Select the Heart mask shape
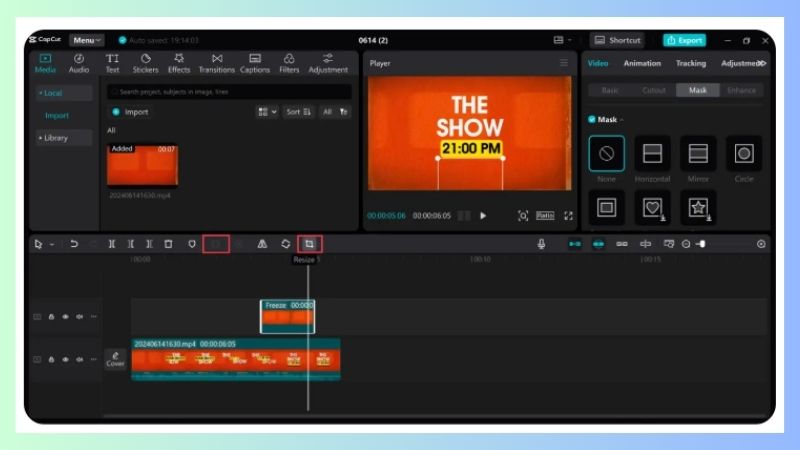 [653, 208]
